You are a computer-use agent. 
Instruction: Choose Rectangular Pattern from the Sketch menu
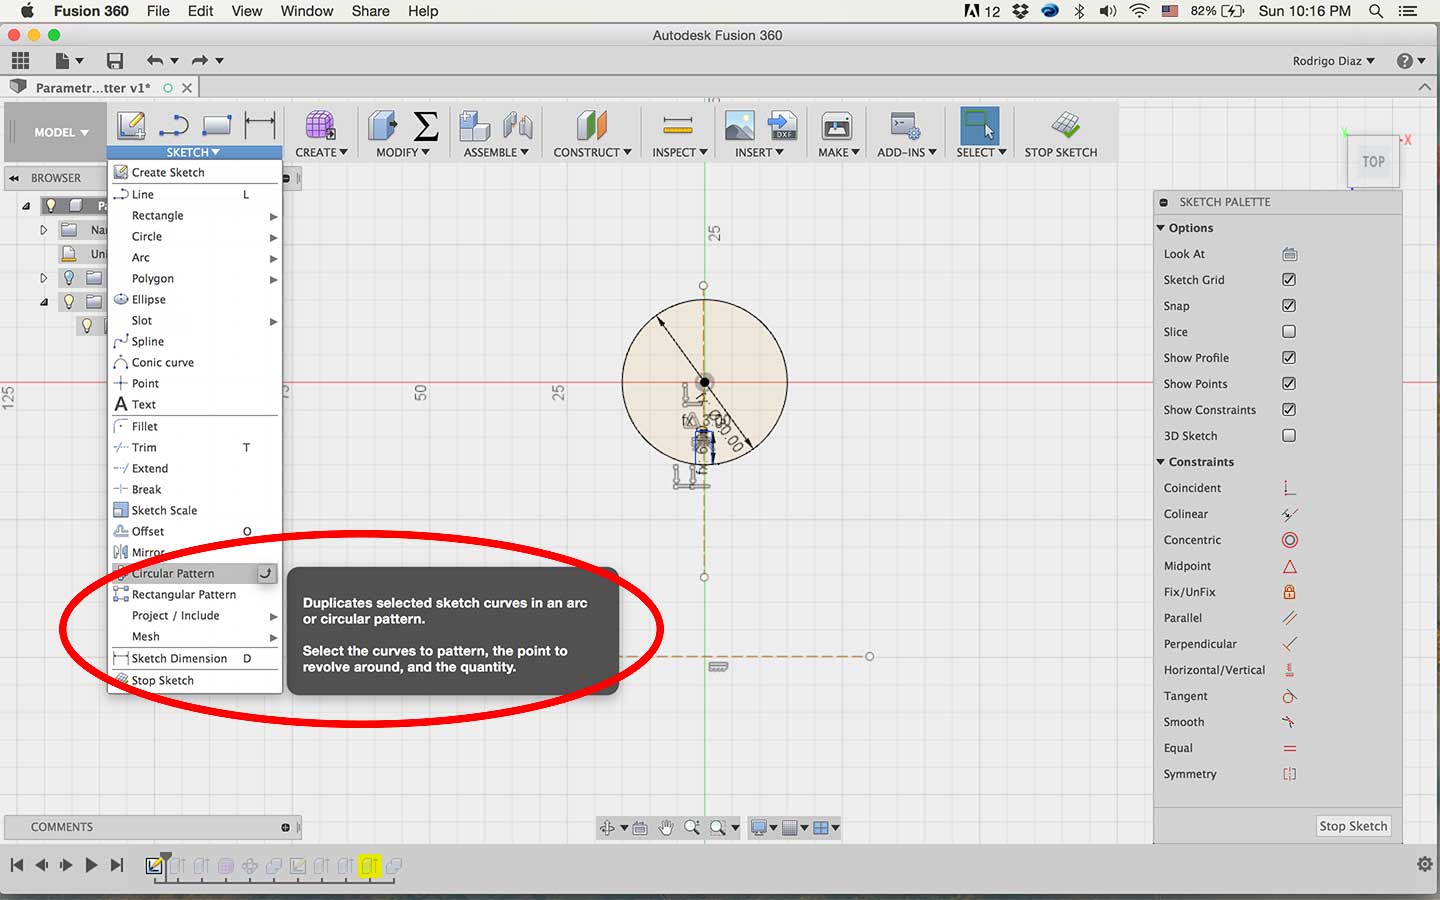(x=195, y=594)
